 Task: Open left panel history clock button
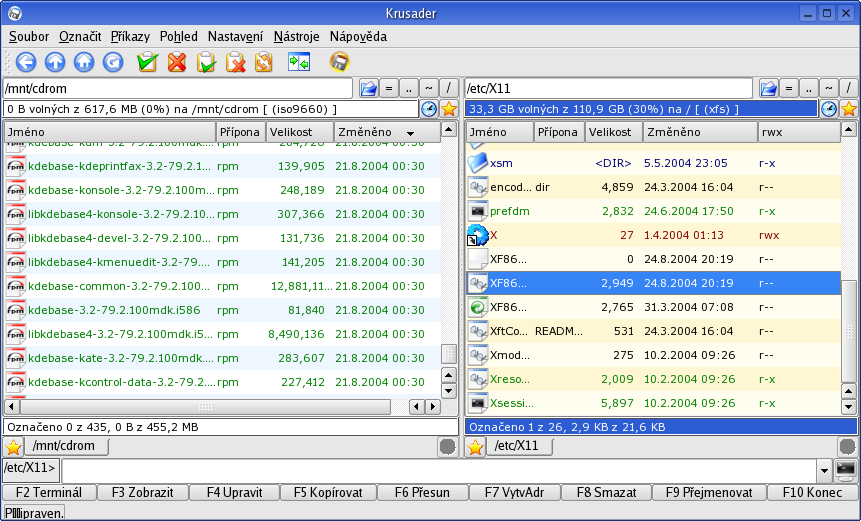(x=429, y=109)
